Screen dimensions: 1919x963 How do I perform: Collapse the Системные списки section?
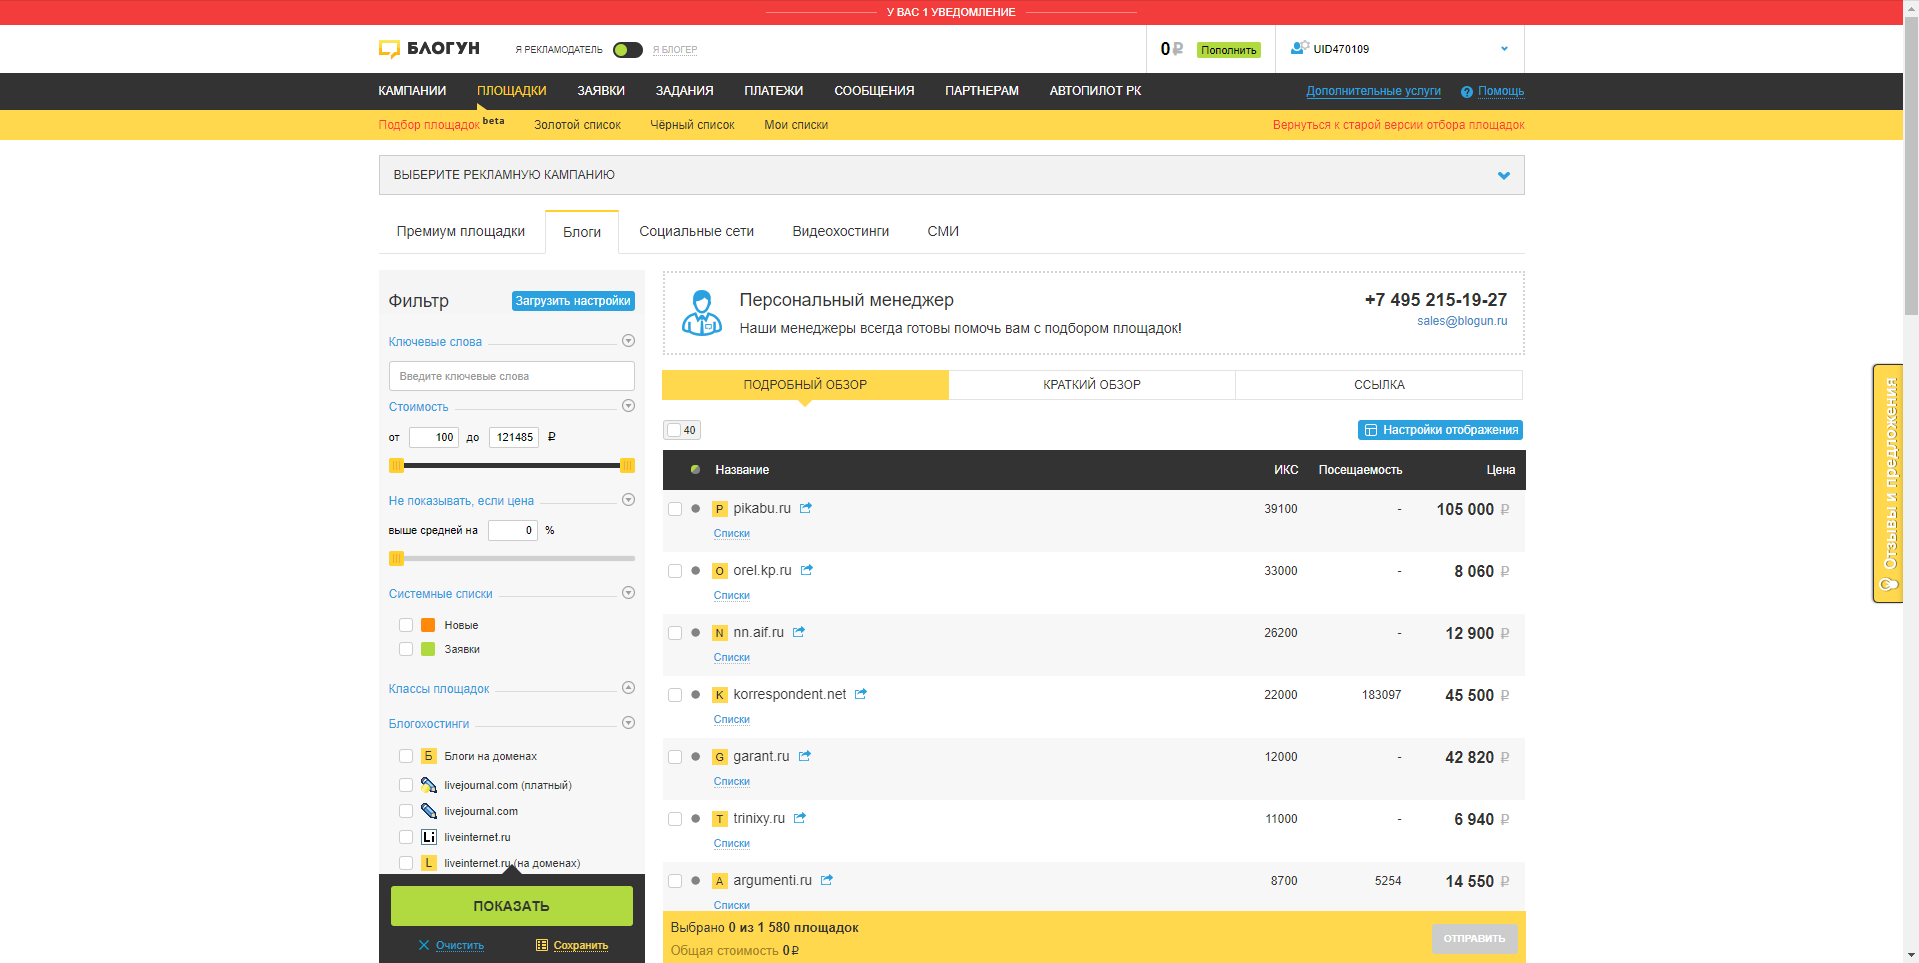coord(628,593)
